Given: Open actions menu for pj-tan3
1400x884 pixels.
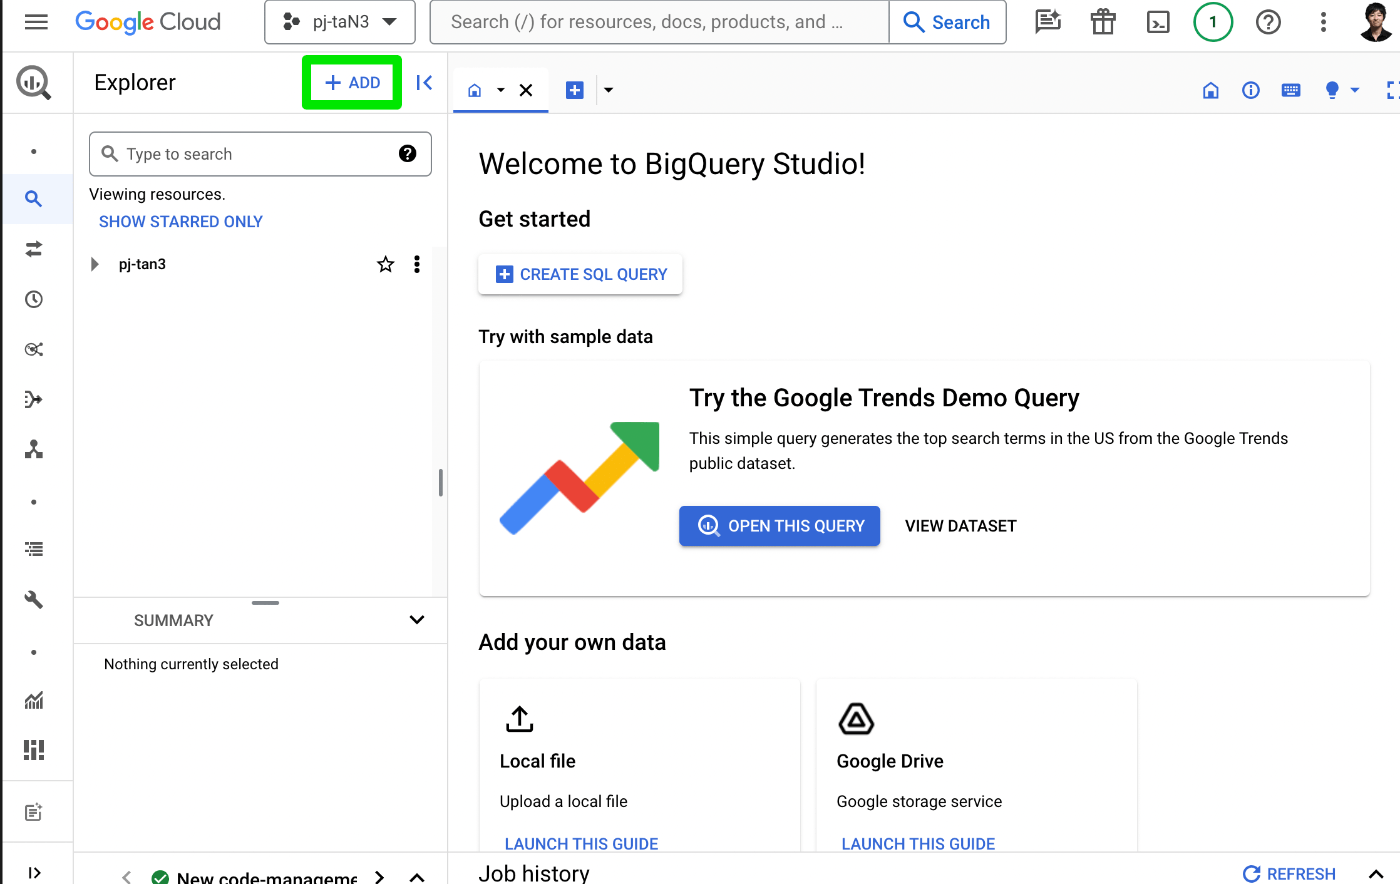Looking at the screenshot, I should [417, 264].
